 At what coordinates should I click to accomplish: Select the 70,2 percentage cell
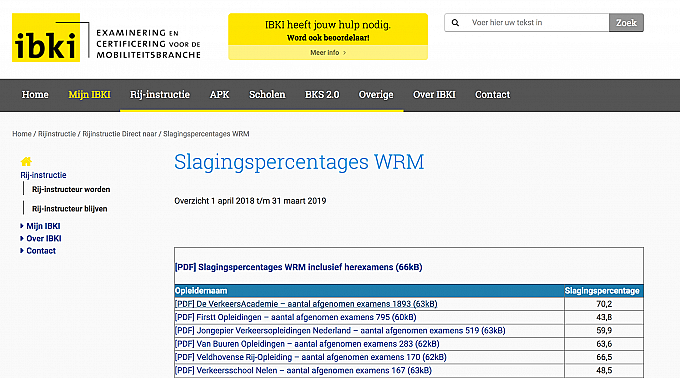[604, 304]
